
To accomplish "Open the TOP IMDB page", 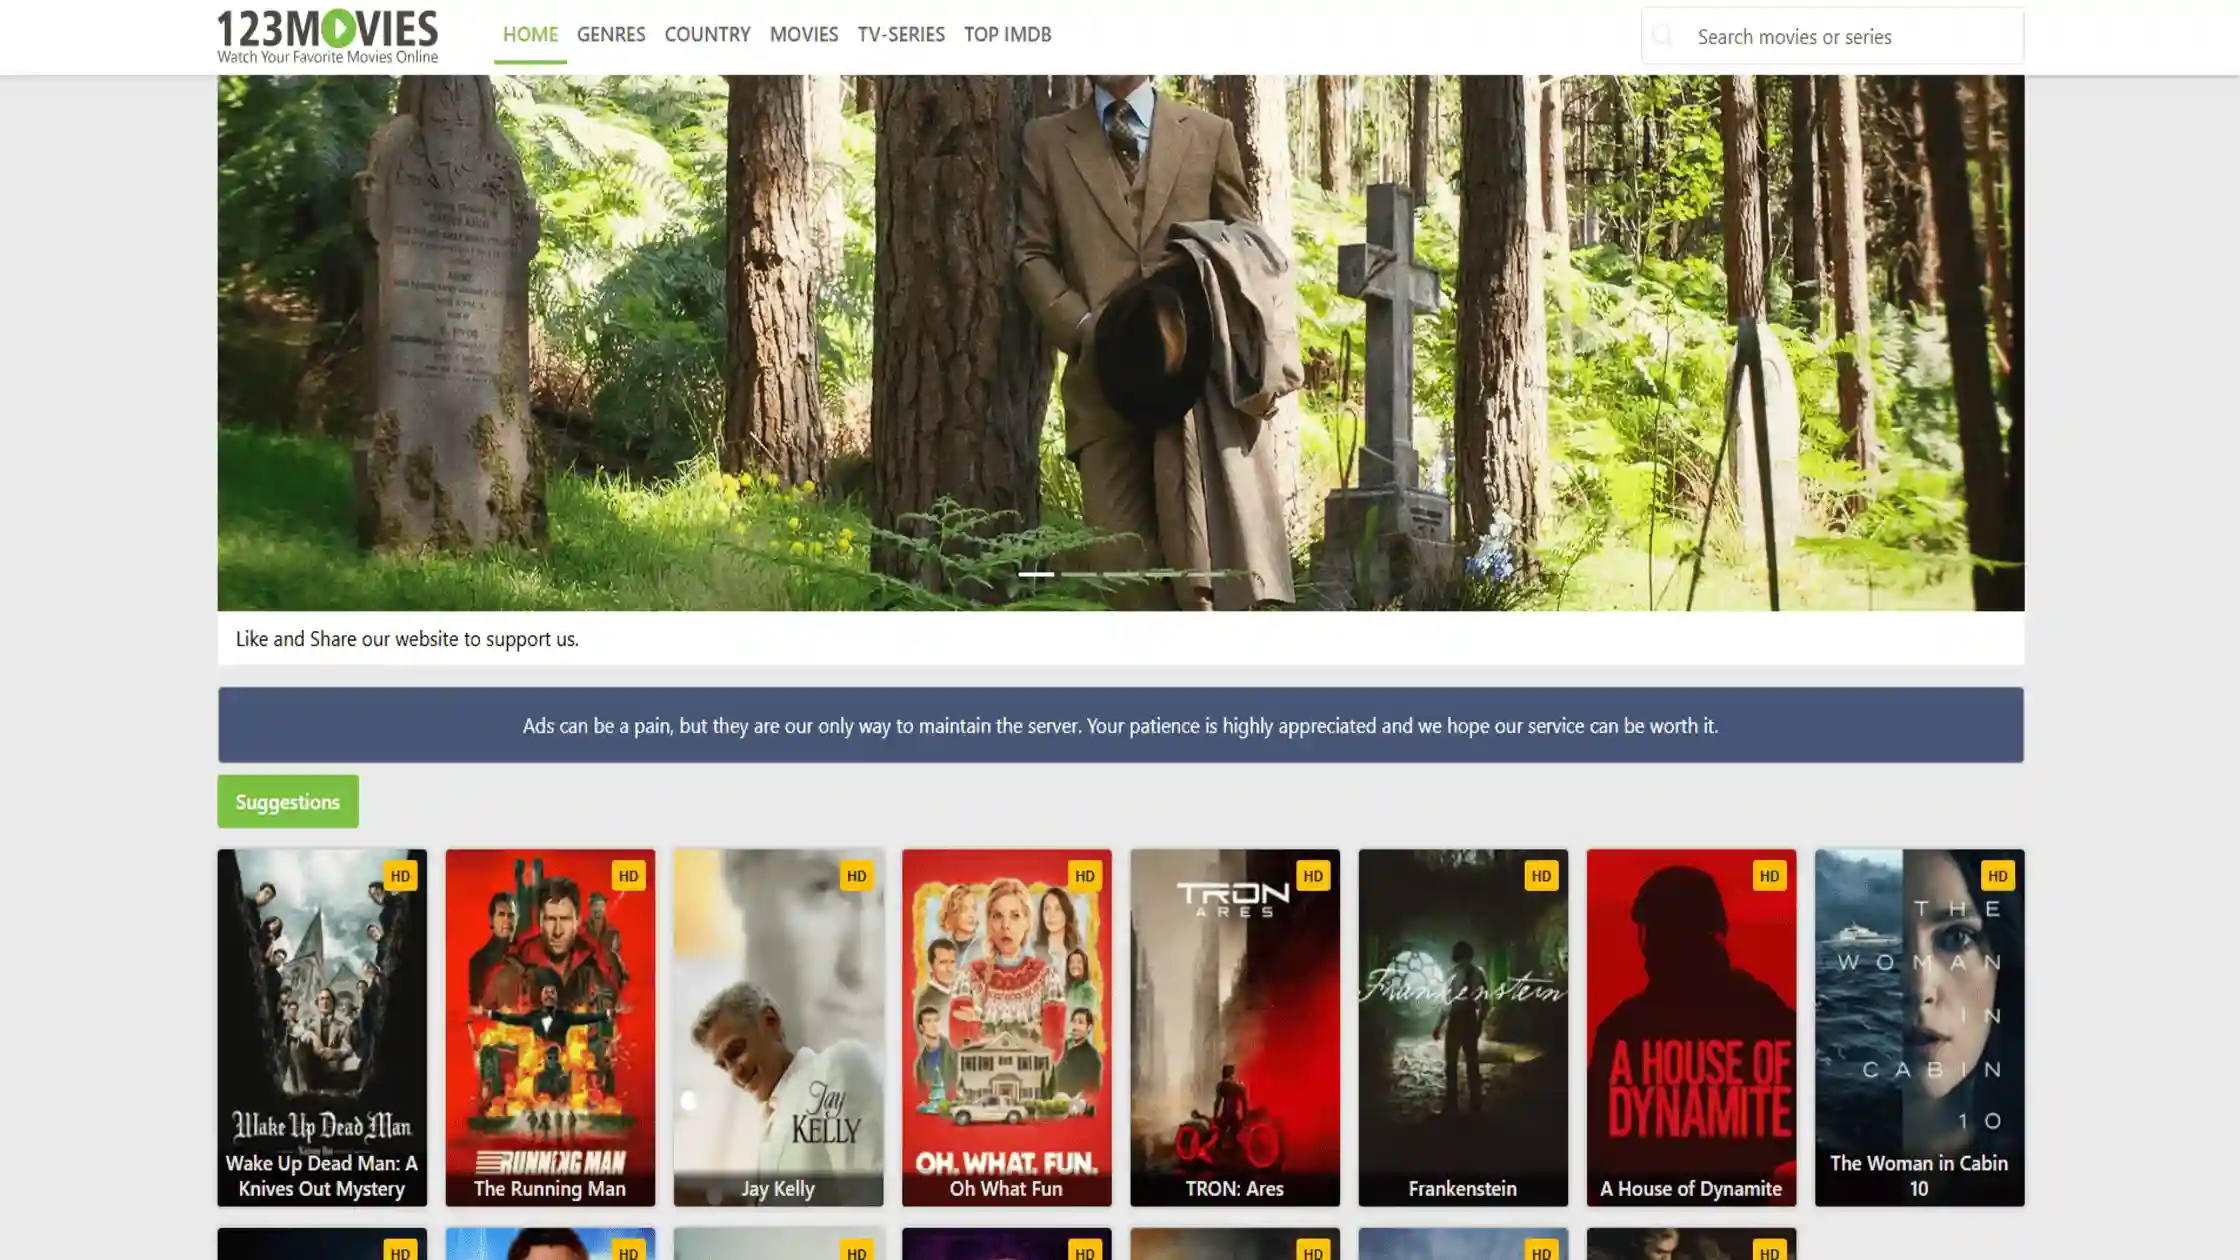I will [x=1006, y=34].
